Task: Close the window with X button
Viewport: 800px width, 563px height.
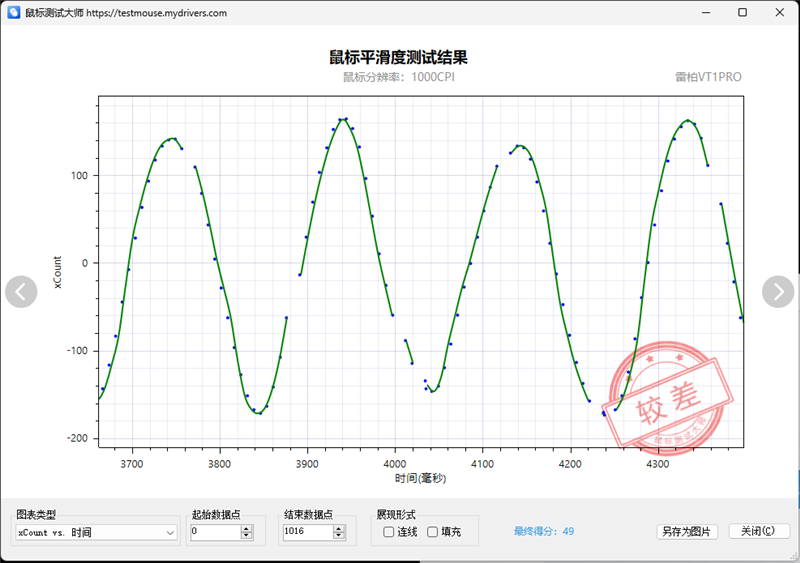Action: point(780,13)
